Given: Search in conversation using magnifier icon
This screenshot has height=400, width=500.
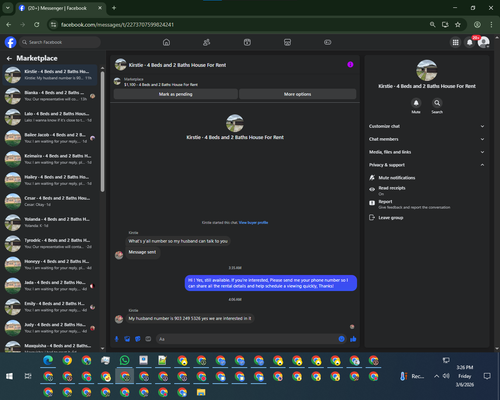Looking at the screenshot, I should (x=437, y=103).
